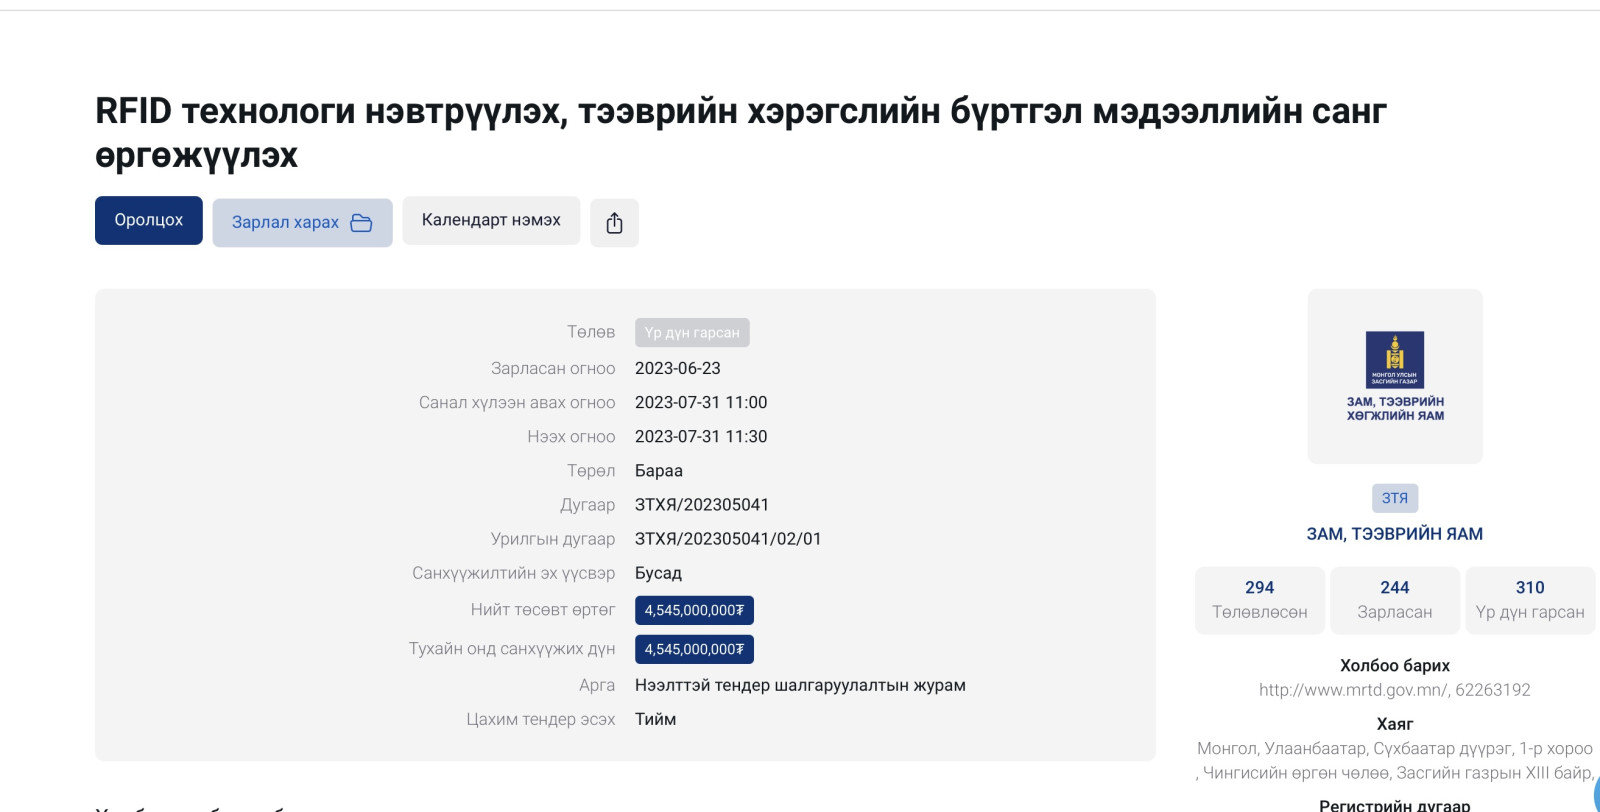
Task: Select the 310 Үр дүн гарсан stat tile
Action: pos(1529,600)
